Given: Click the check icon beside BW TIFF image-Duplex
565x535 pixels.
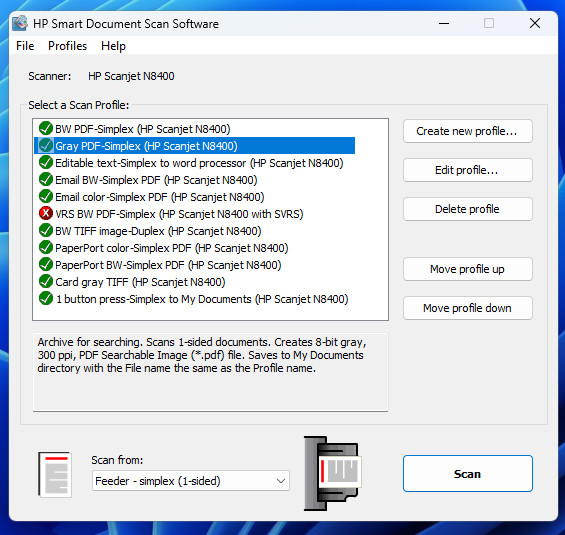Looking at the screenshot, I should point(46,230).
